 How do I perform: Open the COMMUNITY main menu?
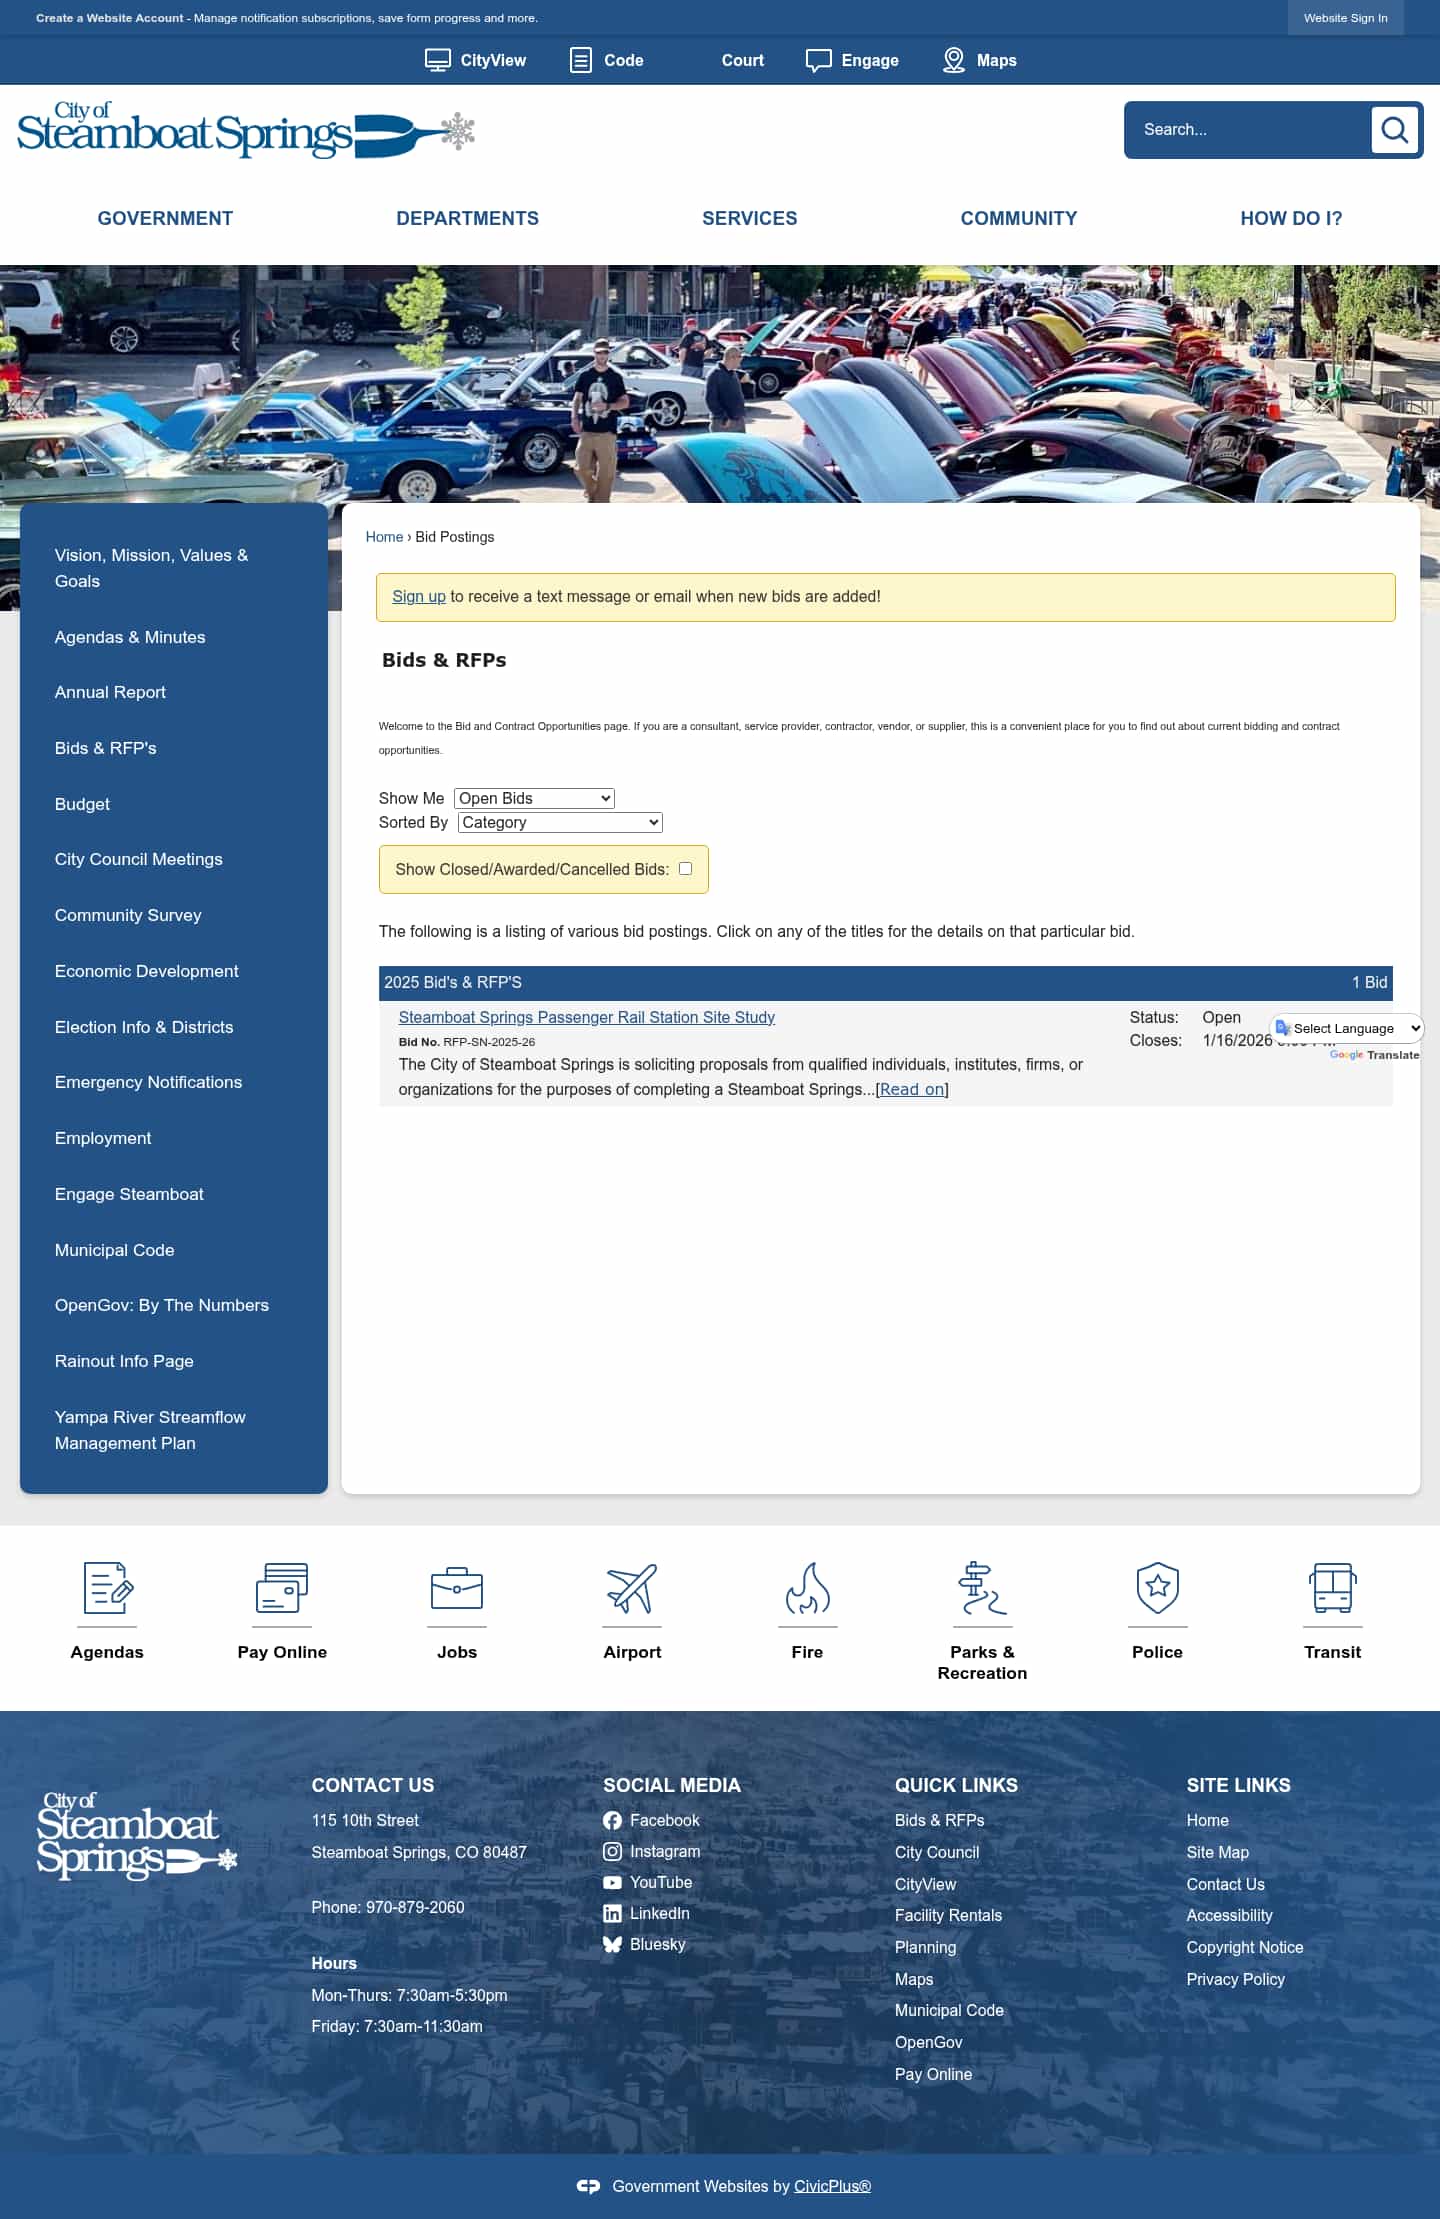tap(1019, 218)
